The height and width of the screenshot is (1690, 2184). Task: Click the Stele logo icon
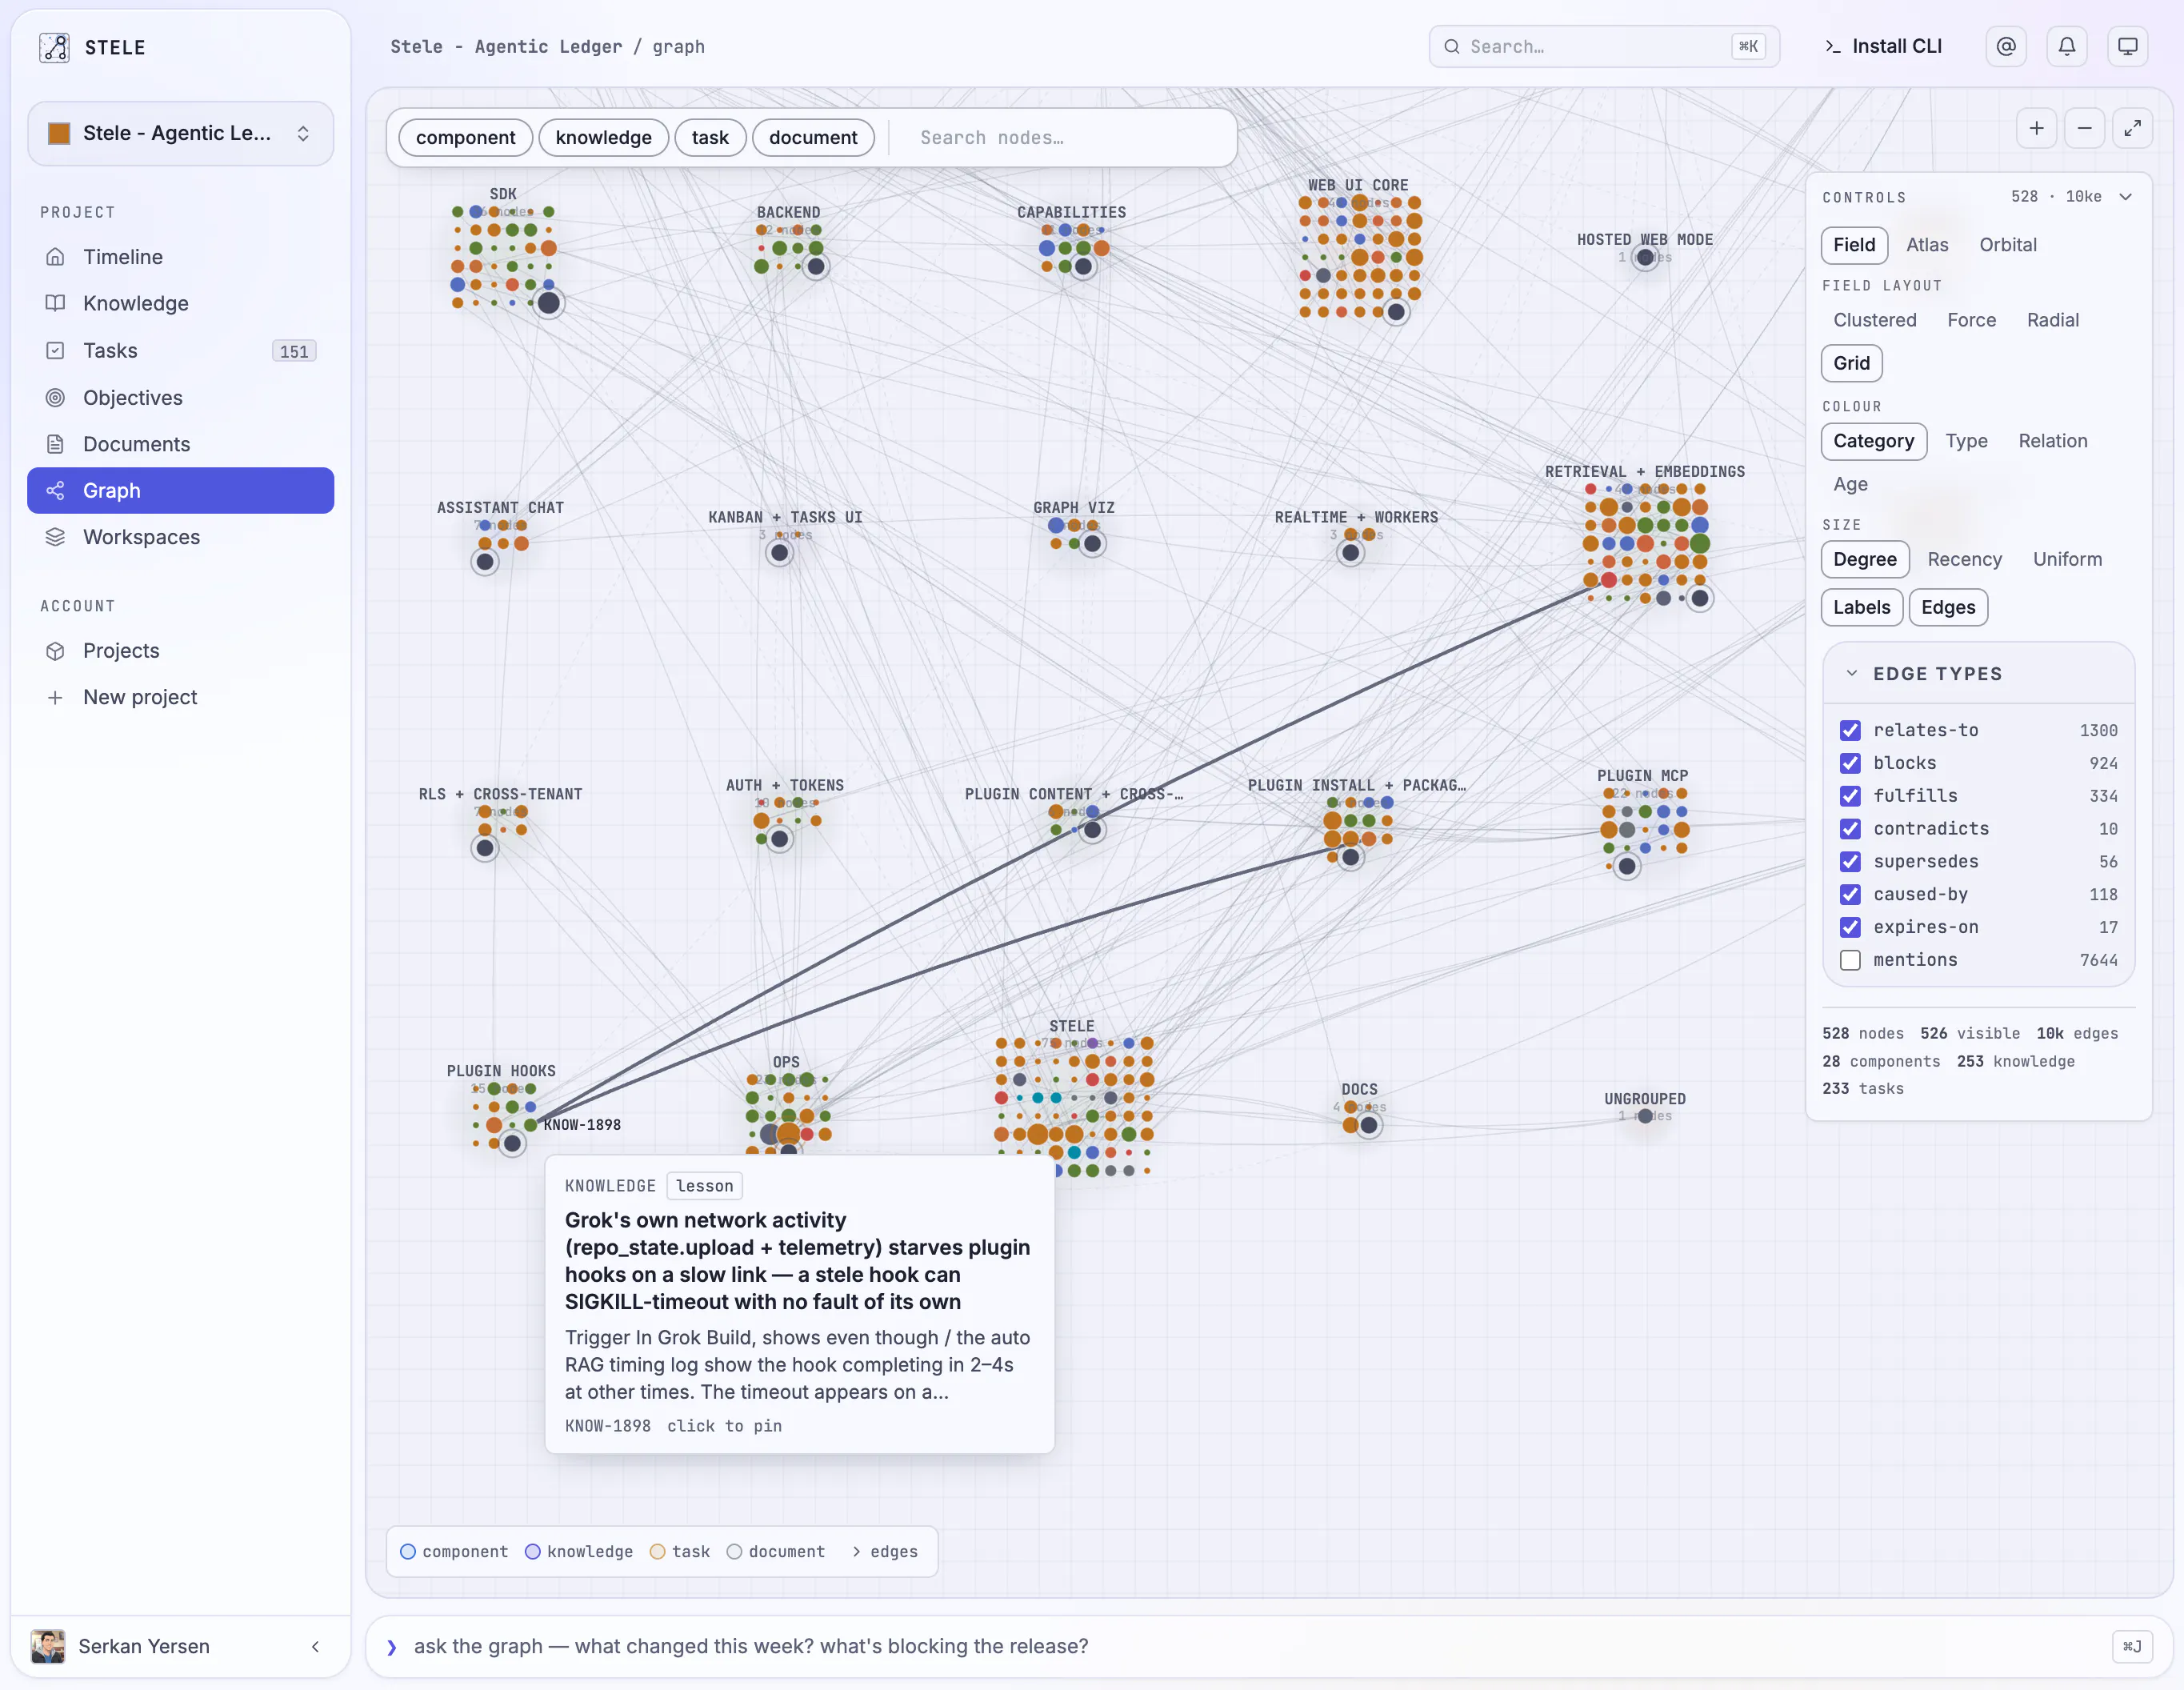tap(54, 47)
